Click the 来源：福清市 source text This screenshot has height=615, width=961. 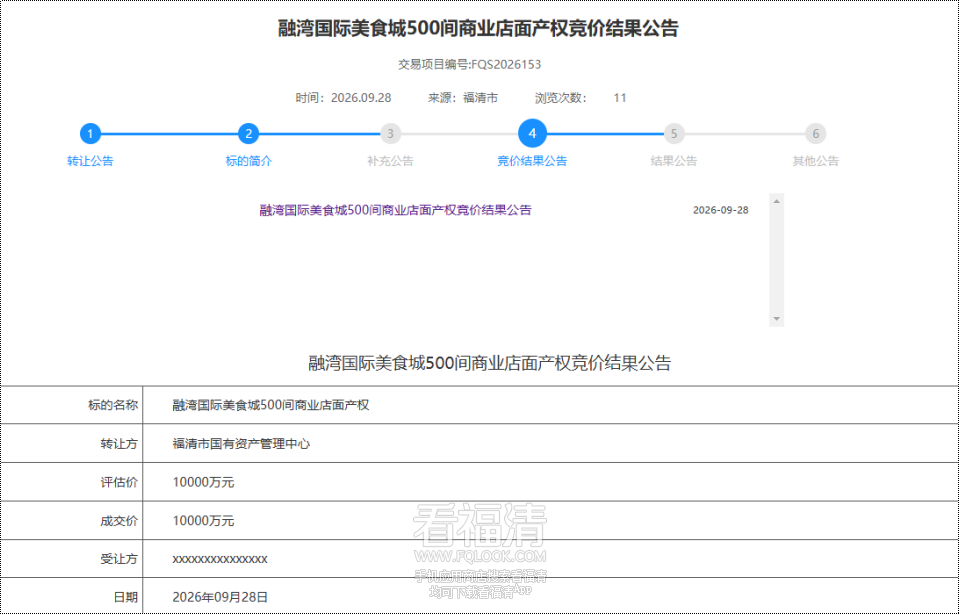[463, 98]
